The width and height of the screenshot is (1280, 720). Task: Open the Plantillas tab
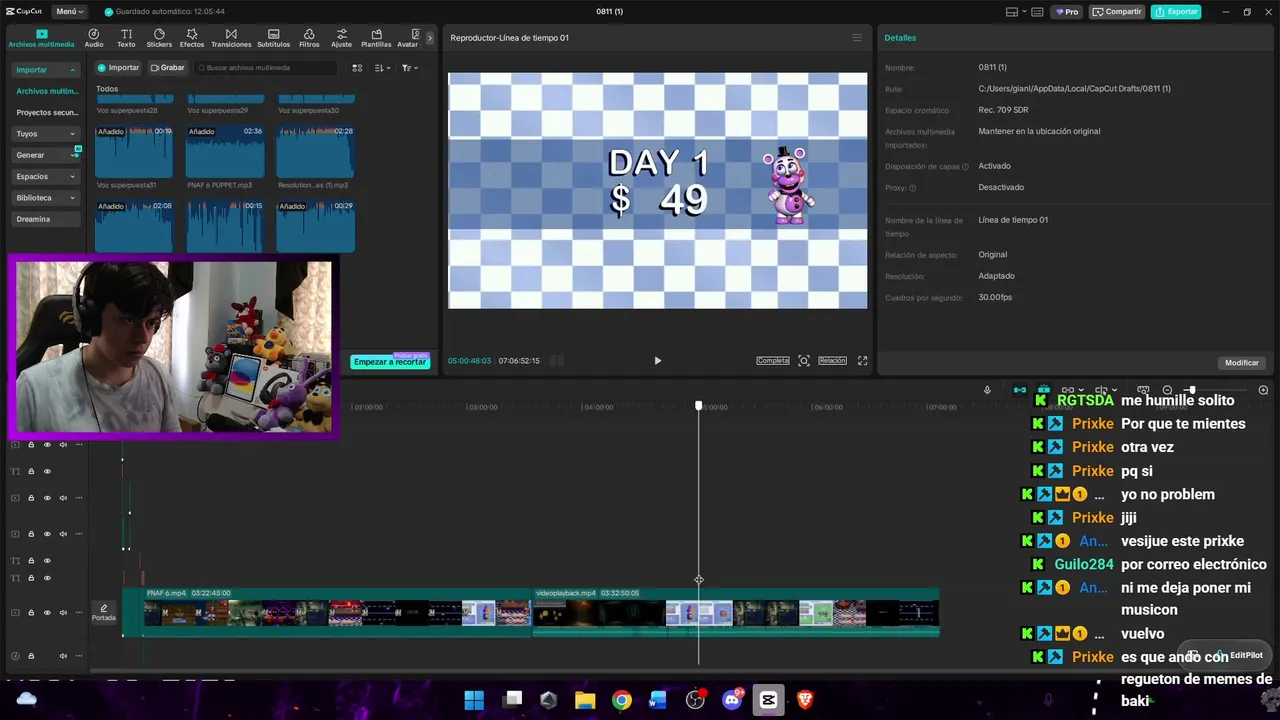(376, 38)
